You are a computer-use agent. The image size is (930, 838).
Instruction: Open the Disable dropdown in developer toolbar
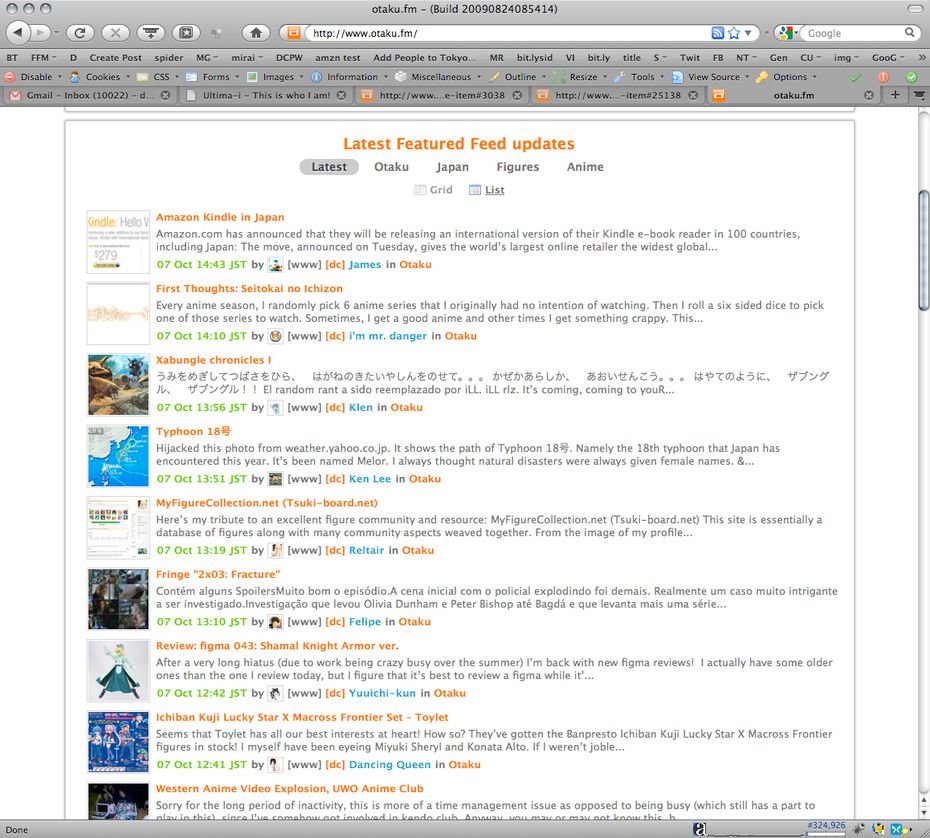tap(36, 77)
